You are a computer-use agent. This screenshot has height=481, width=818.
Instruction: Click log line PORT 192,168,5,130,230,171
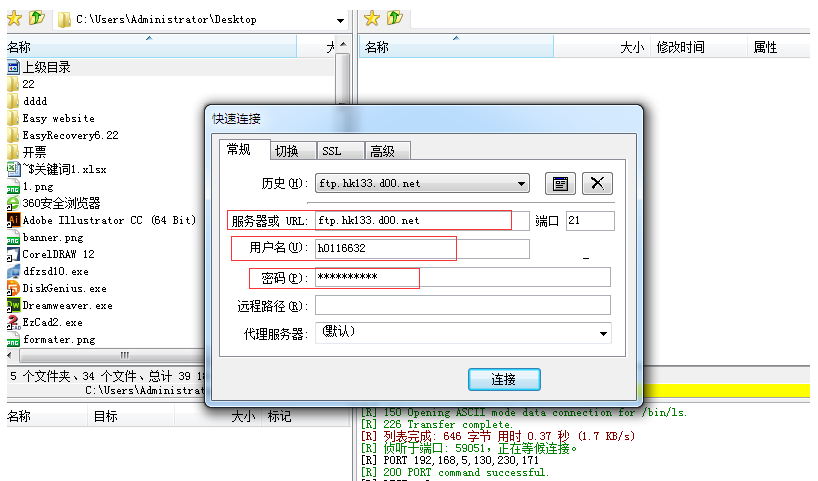449,461
